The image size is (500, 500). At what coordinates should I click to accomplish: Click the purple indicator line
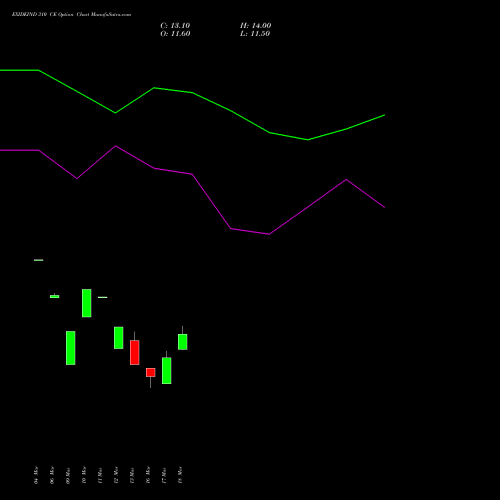tap(192, 174)
